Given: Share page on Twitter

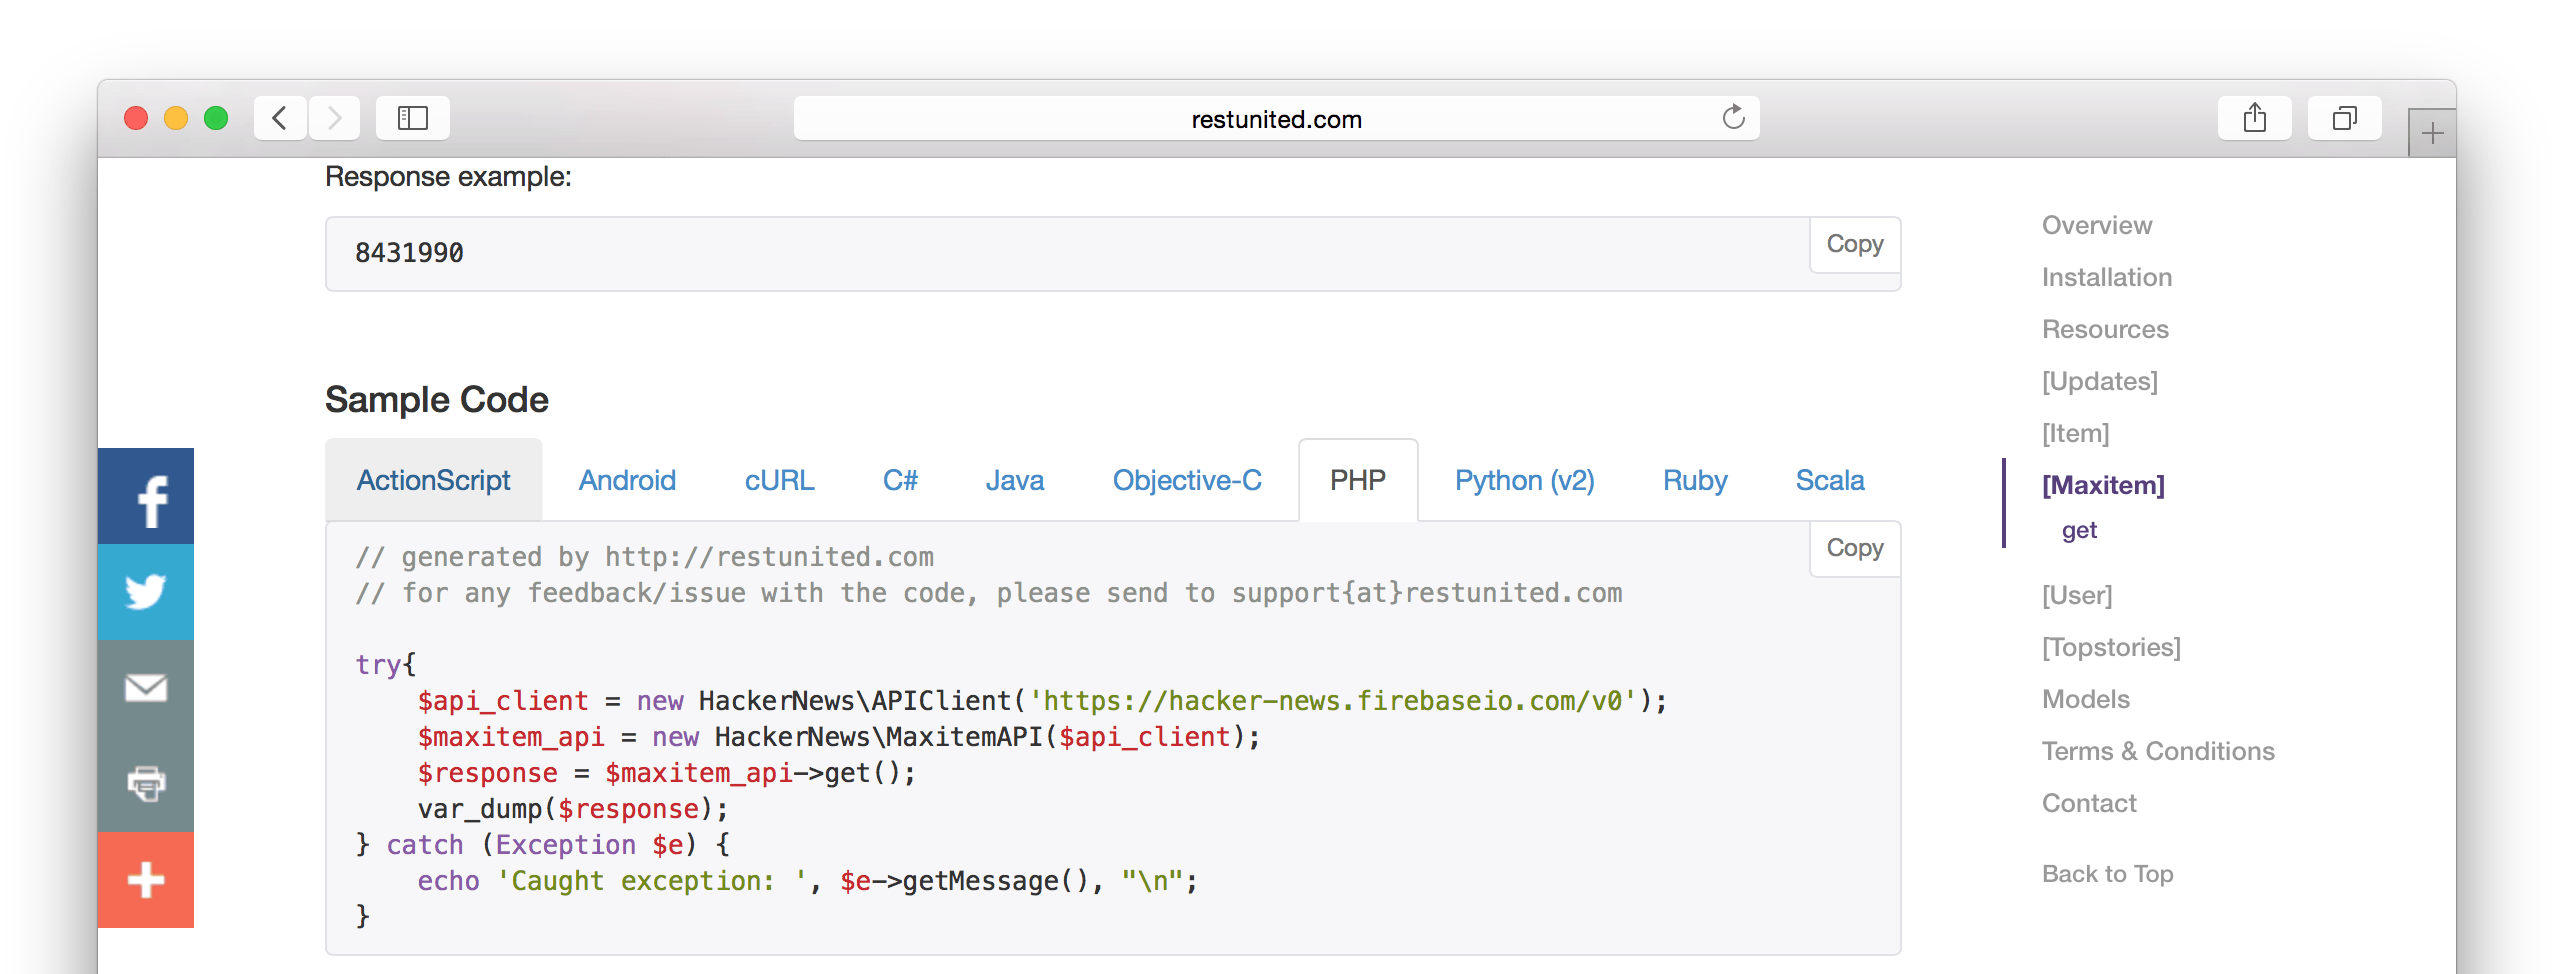Looking at the screenshot, I should 146,592.
